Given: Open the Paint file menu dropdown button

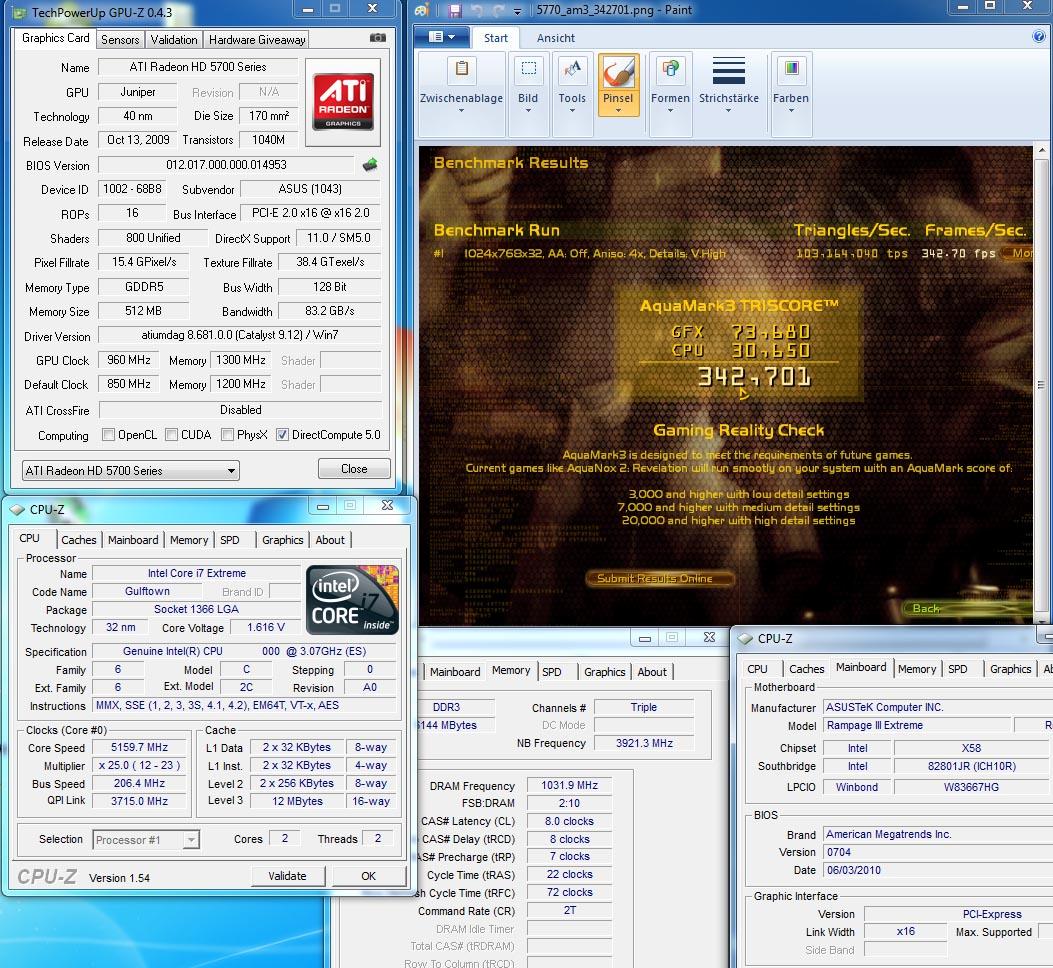Looking at the screenshot, I should (x=441, y=37).
